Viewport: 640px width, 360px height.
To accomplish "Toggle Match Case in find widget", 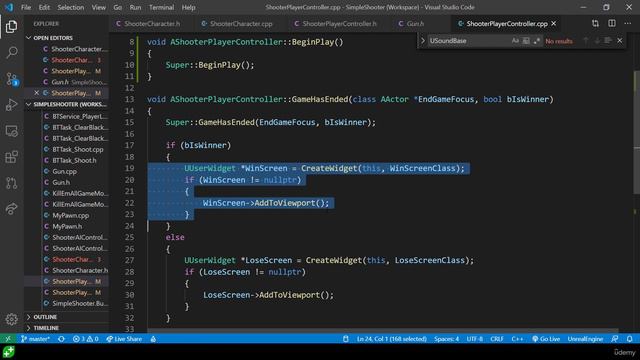I will pos(515,41).
